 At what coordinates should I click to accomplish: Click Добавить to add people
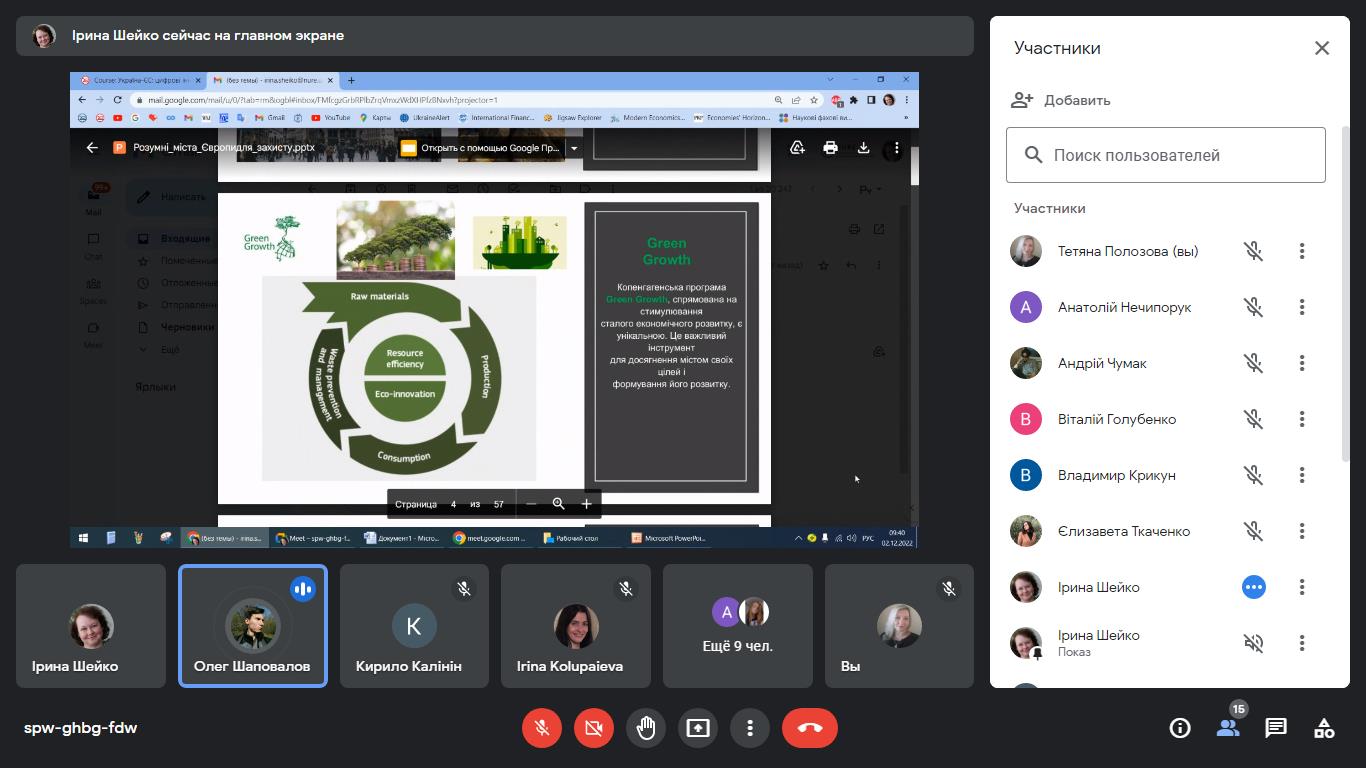[x=1061, y=100]
